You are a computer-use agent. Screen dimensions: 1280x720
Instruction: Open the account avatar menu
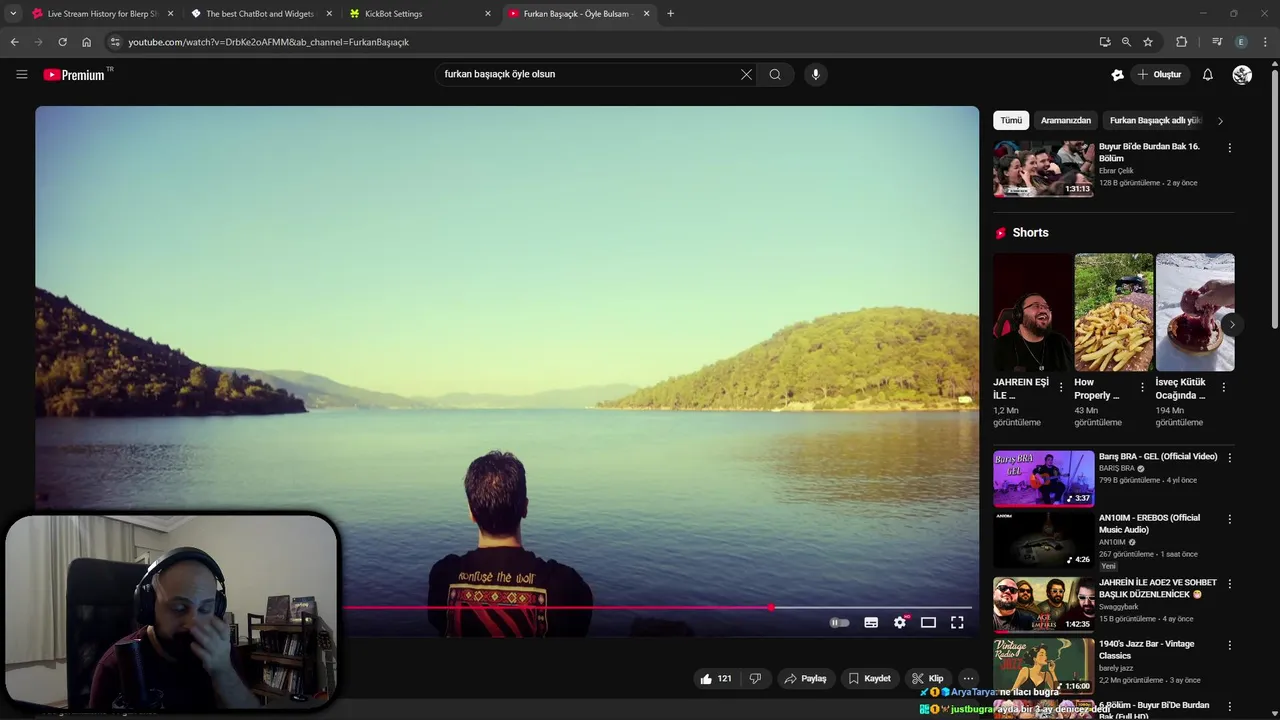1242,74
